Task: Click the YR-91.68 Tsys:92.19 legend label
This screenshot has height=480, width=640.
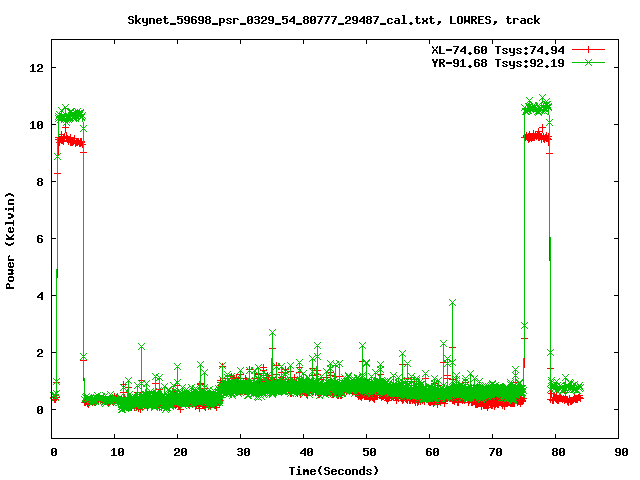Action: coord(498,63)
